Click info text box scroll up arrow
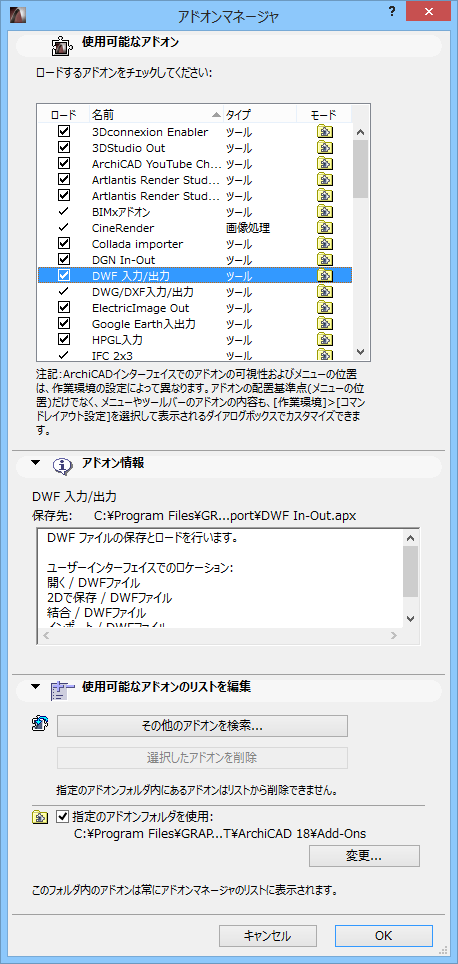The height and width of the screenshot is (964, 458). click(x=411, y=537)
